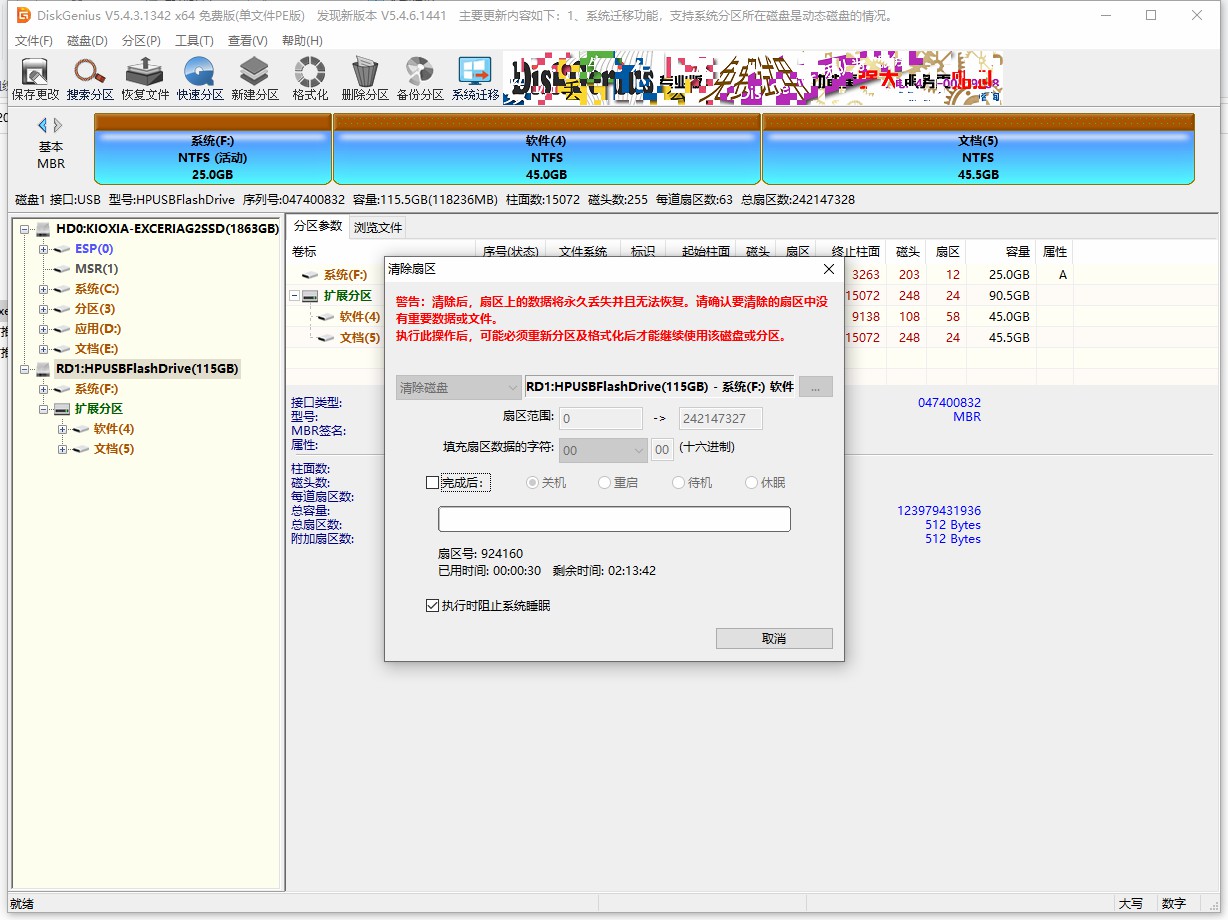Collapse the RD1:HPUSBFlashDrive disk node

coord(25,368)
